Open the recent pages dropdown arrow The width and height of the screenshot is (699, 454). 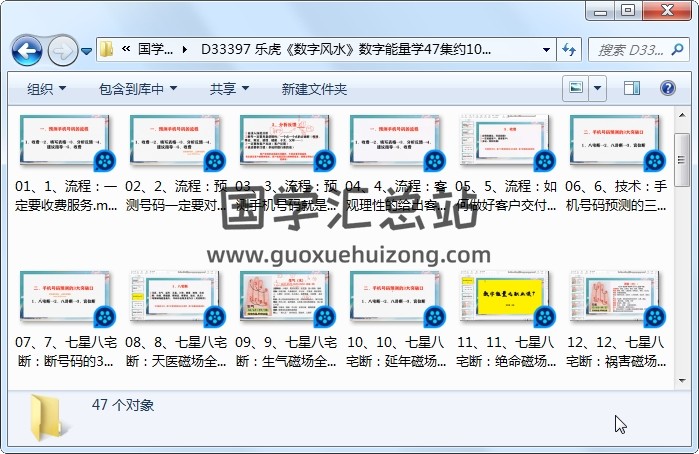(x=87, y=50)
